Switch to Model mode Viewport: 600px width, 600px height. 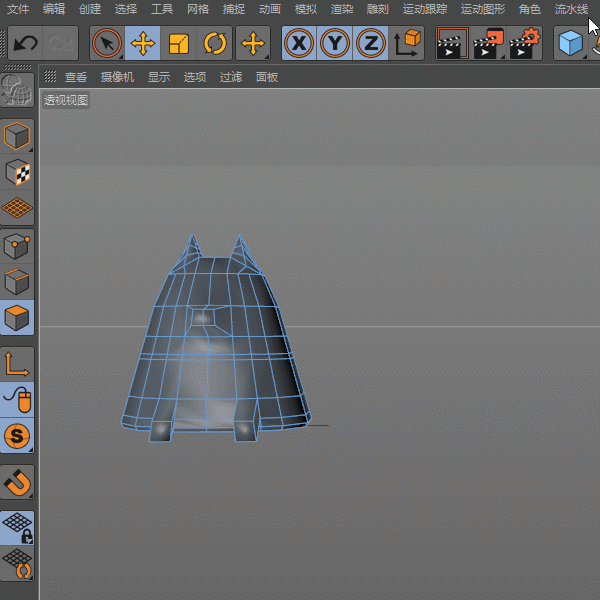[17, 135]
